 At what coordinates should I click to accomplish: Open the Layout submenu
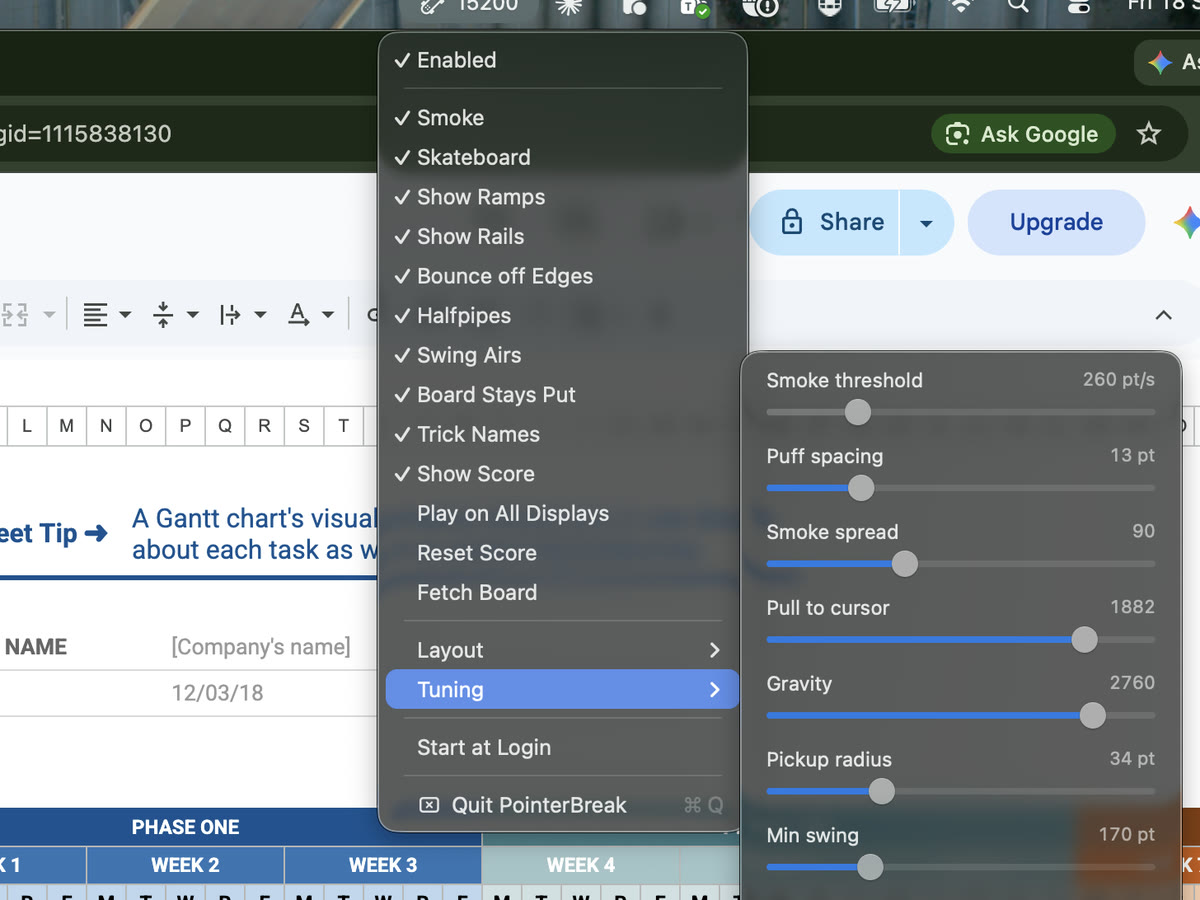tap(562, 650)
